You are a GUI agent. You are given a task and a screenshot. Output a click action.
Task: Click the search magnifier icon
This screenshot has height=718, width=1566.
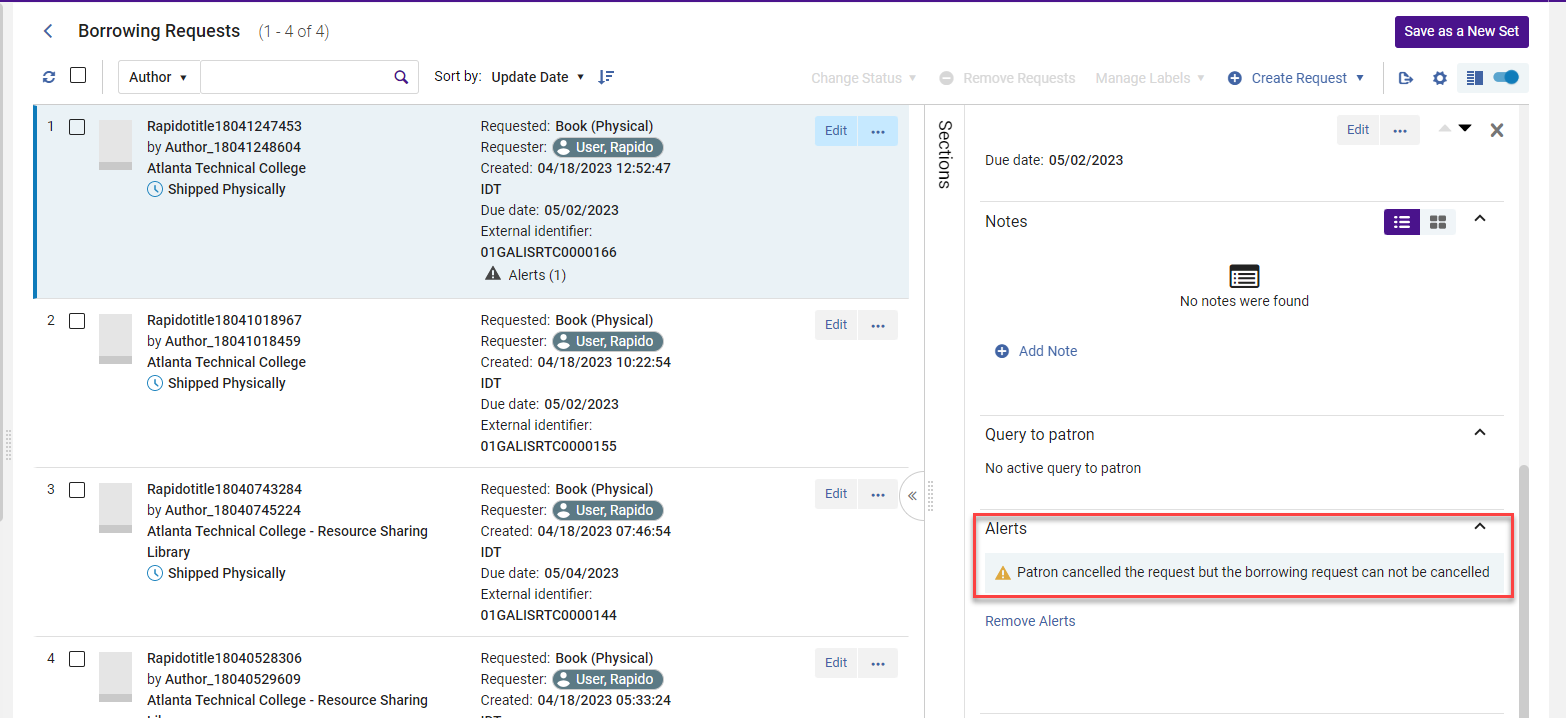tap(400, 77)
